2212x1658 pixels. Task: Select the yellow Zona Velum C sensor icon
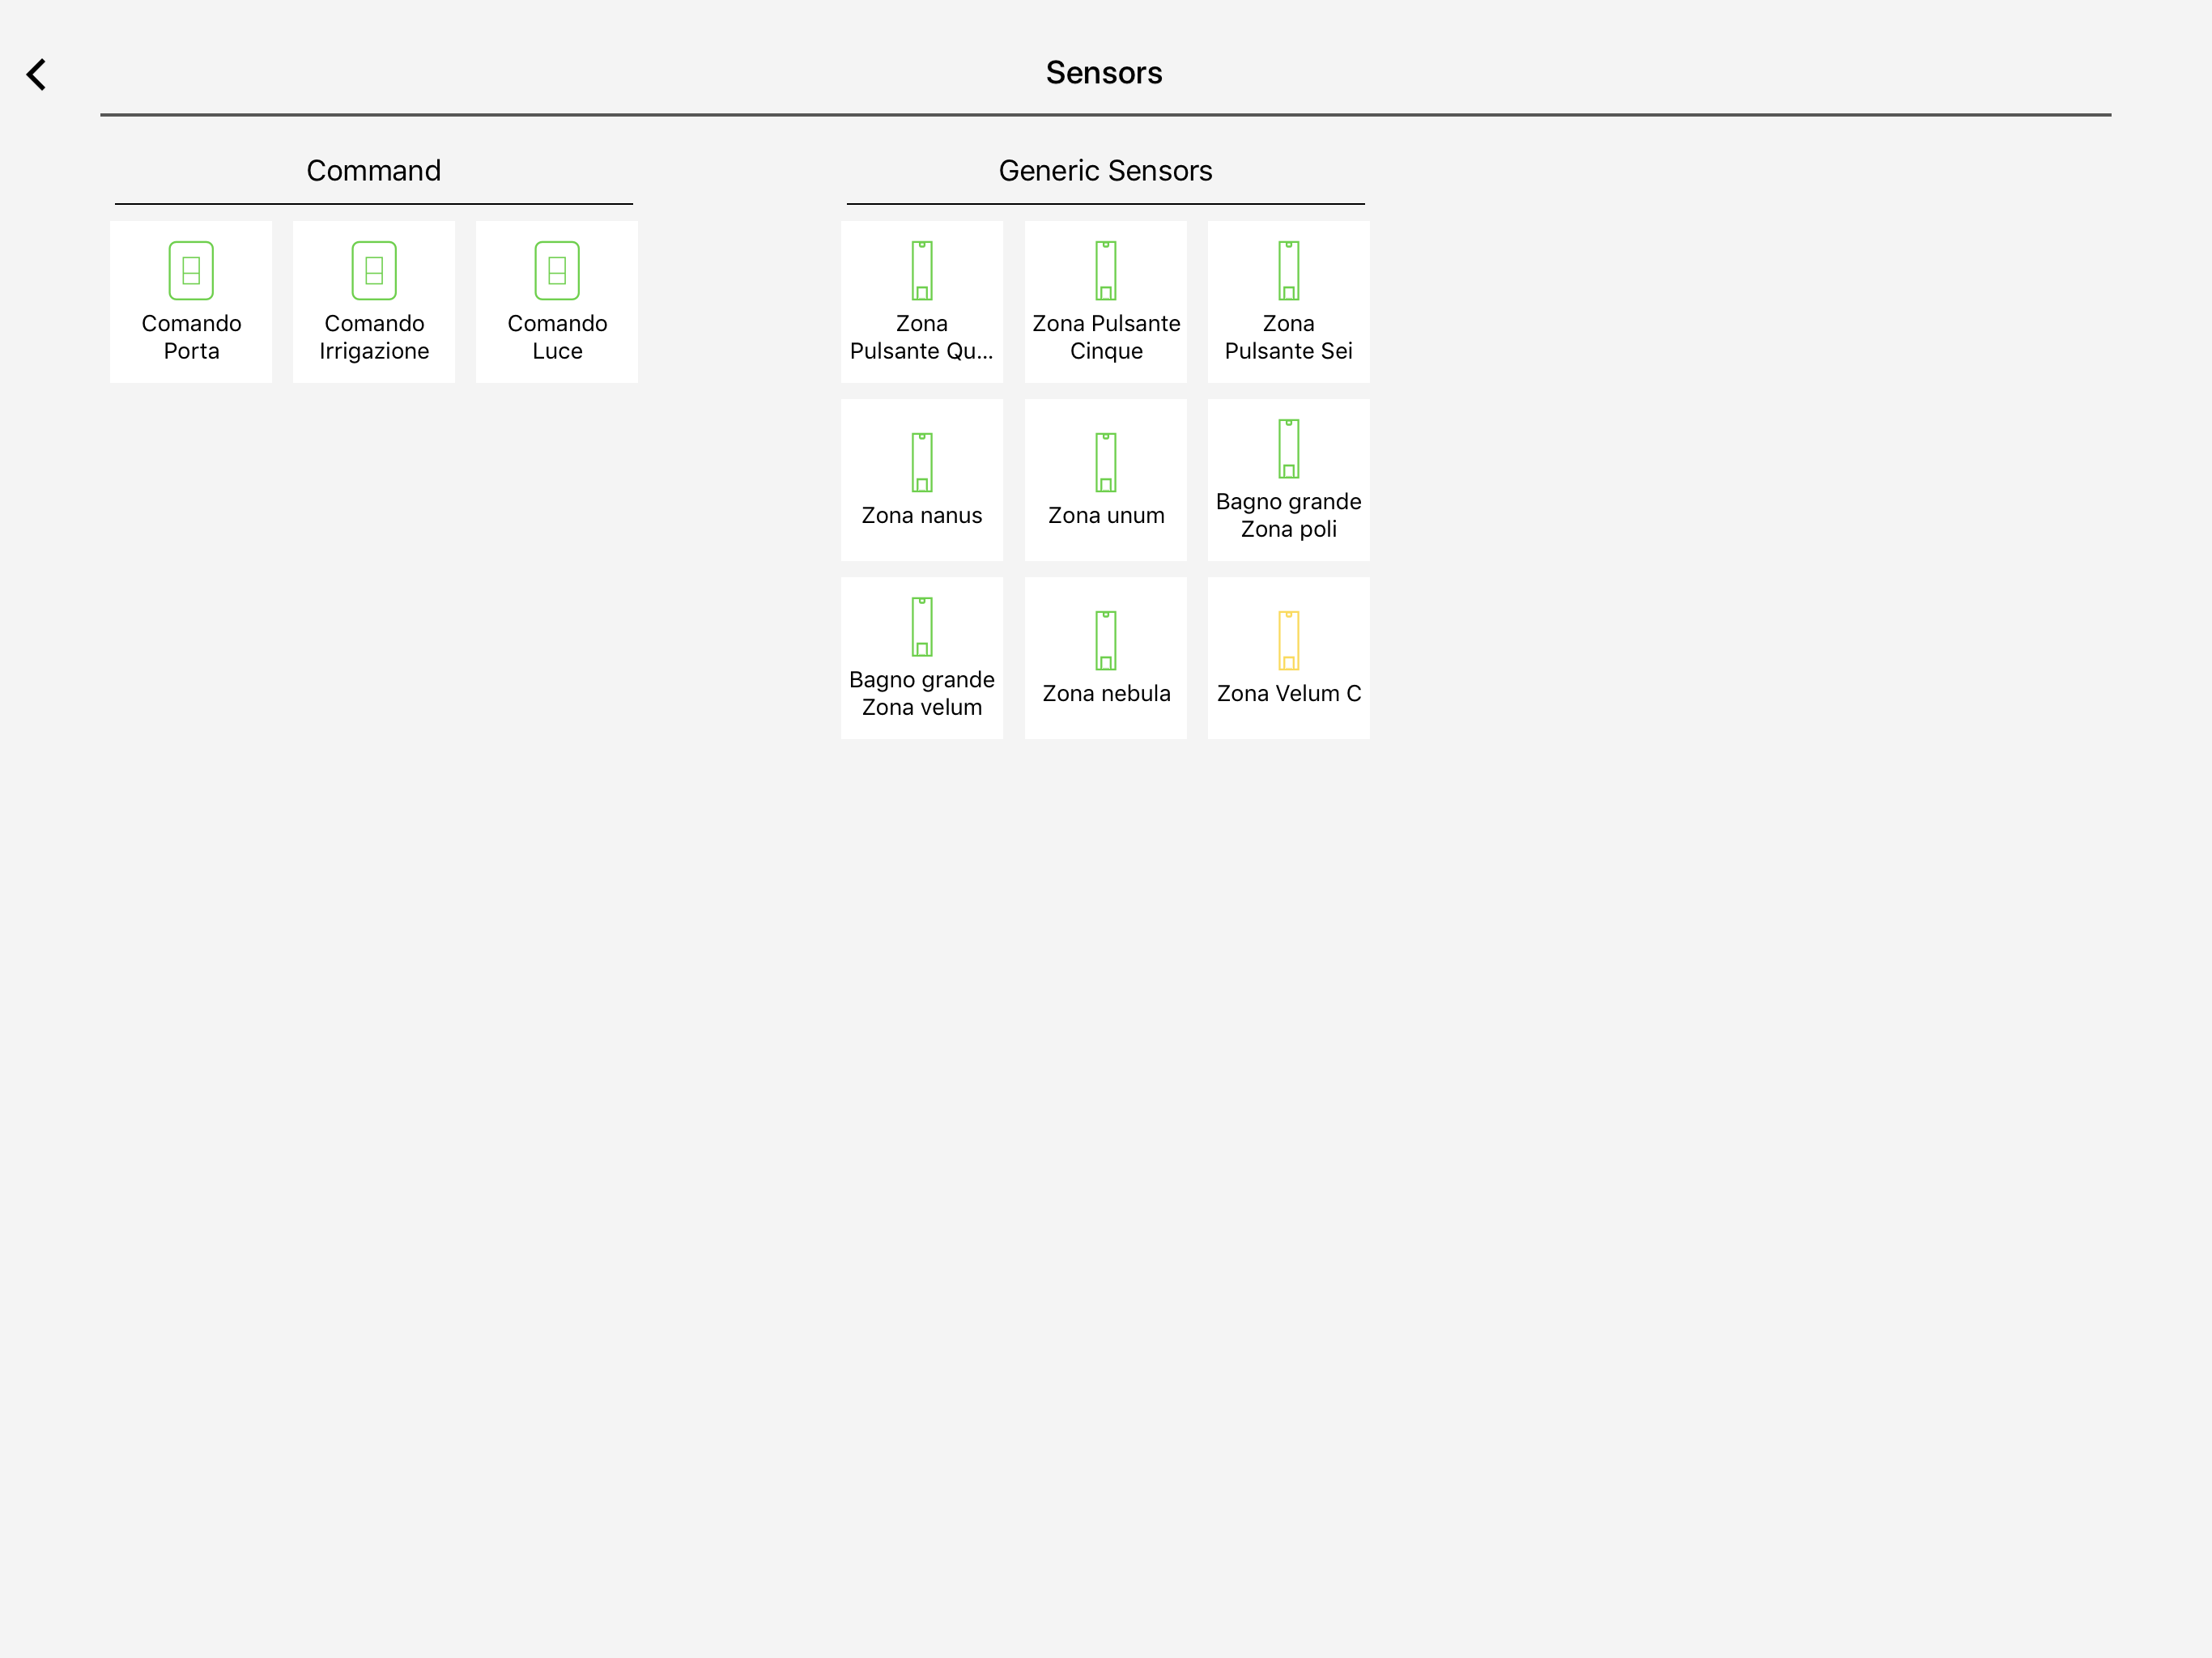(1289, 640)
